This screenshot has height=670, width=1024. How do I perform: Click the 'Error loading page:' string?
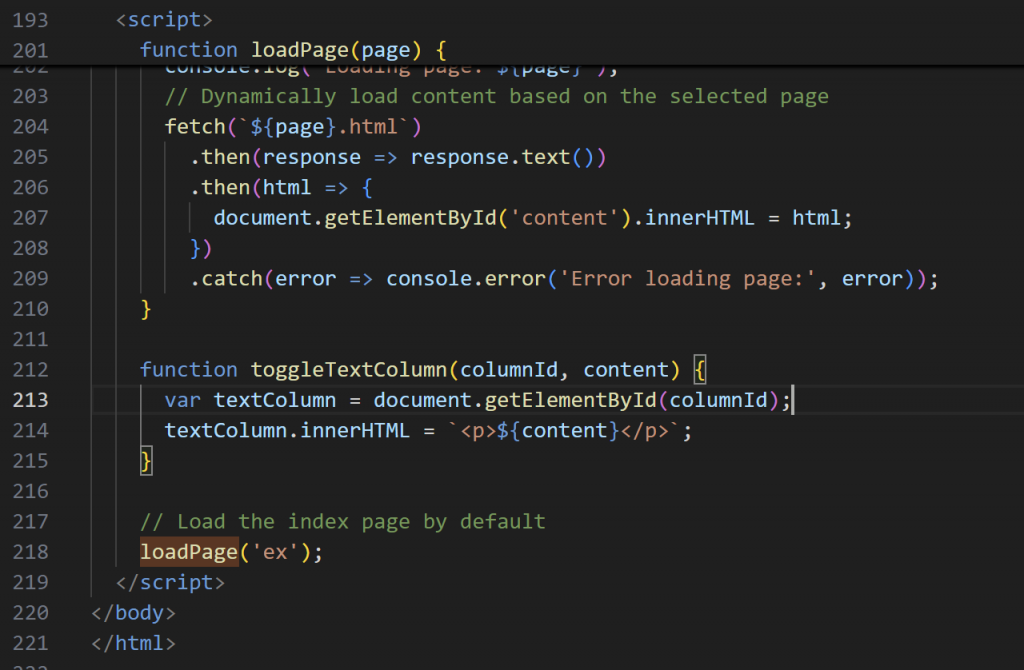pos(687,278)
